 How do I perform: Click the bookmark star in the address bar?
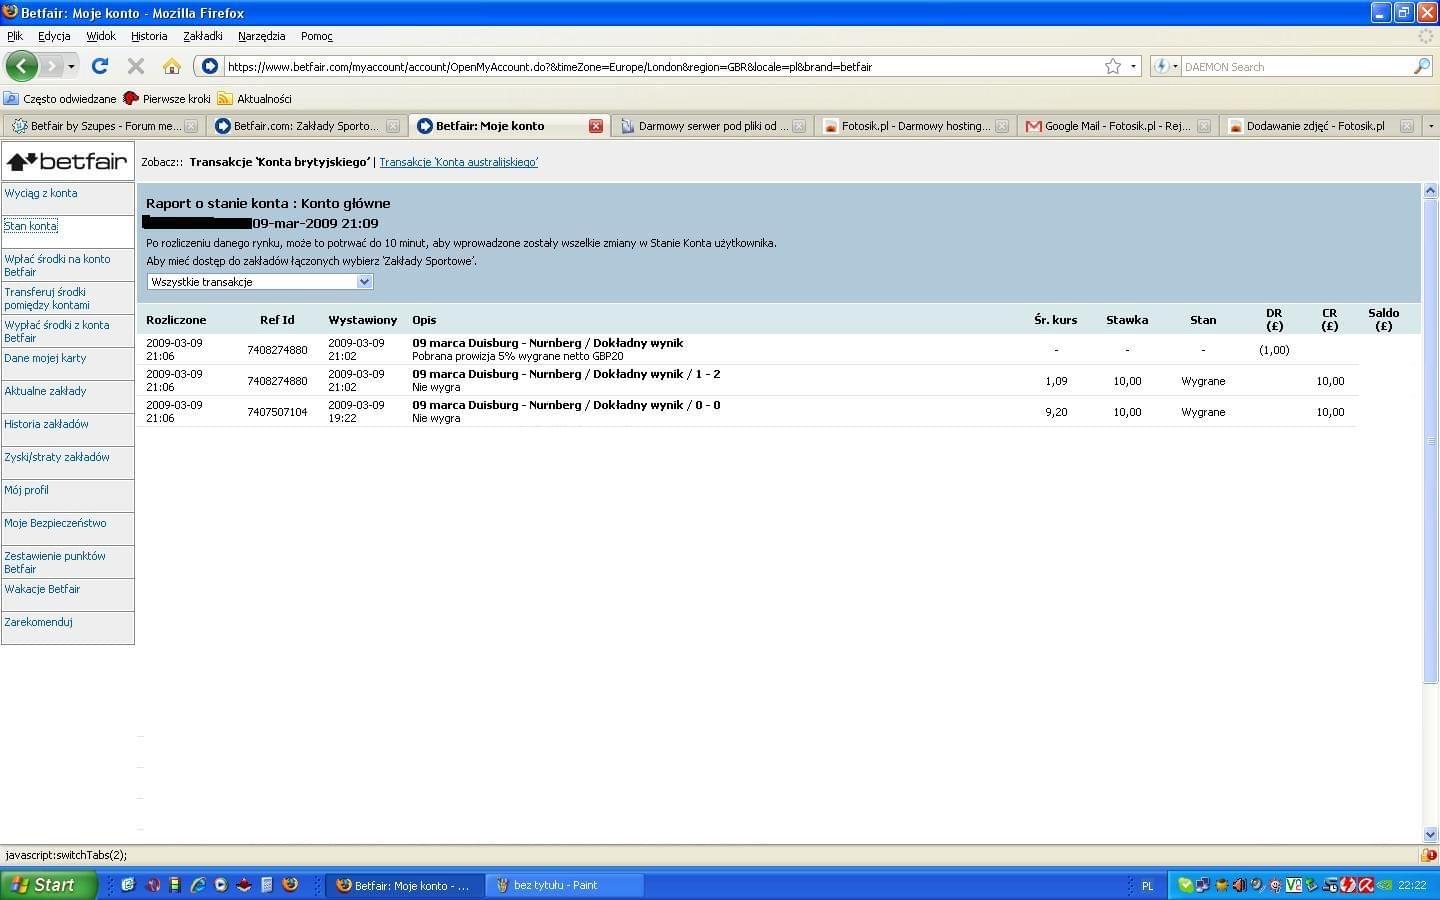point(1113,66)
